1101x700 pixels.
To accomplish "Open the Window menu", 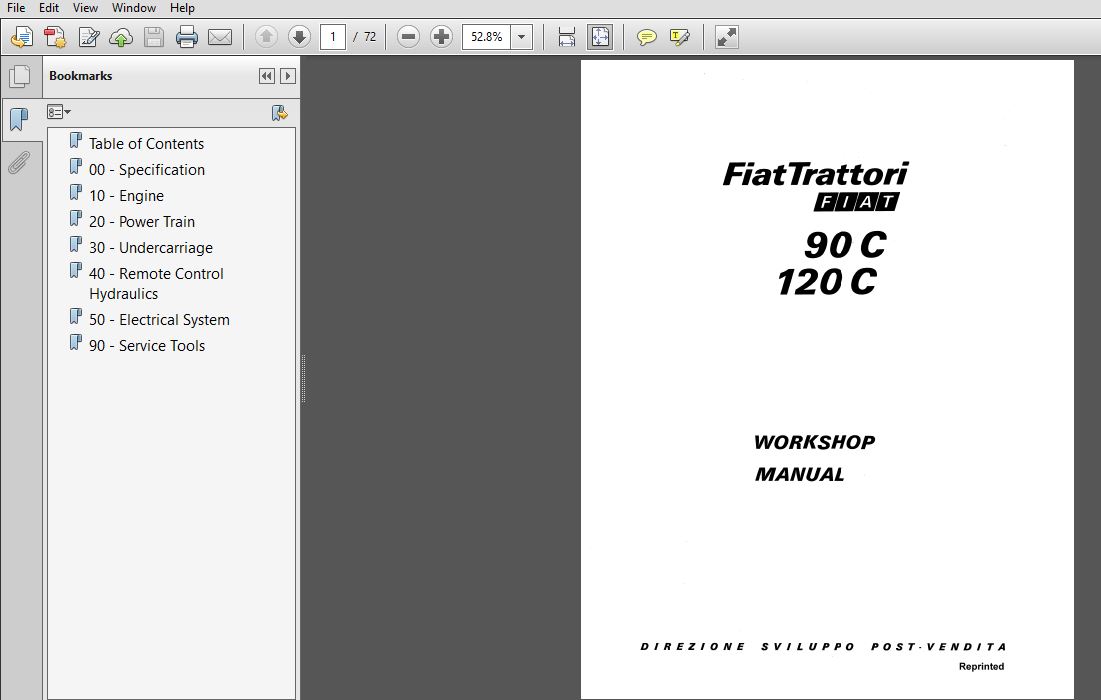I will [134, 8].
